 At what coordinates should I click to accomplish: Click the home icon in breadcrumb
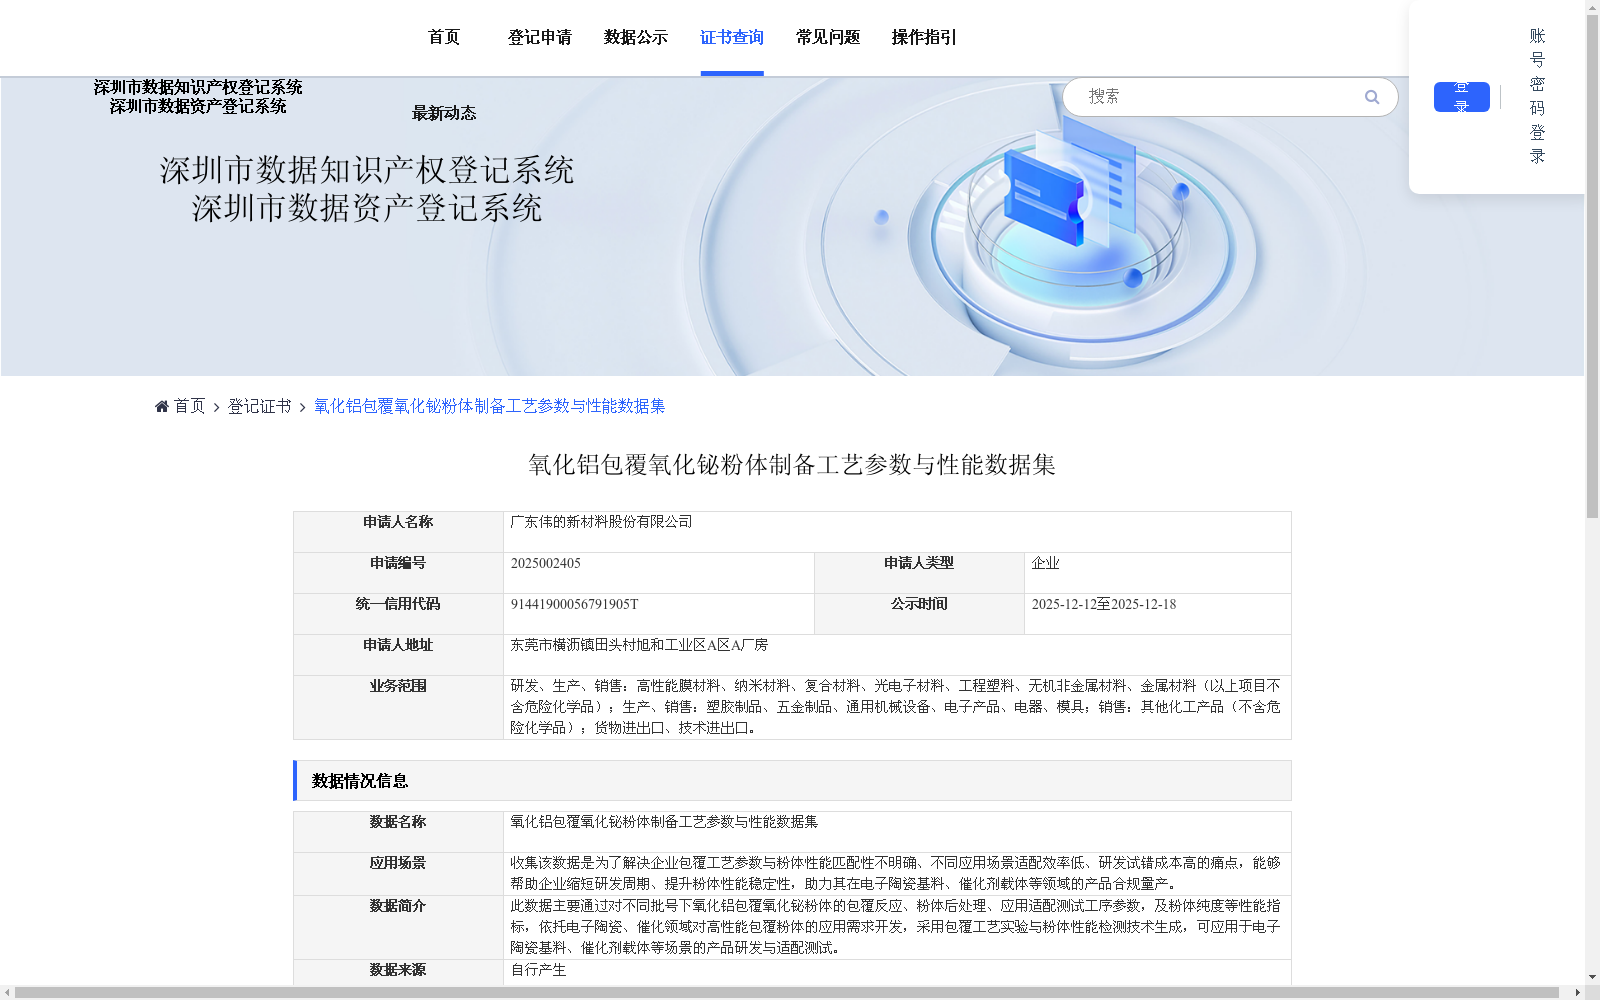162,406
